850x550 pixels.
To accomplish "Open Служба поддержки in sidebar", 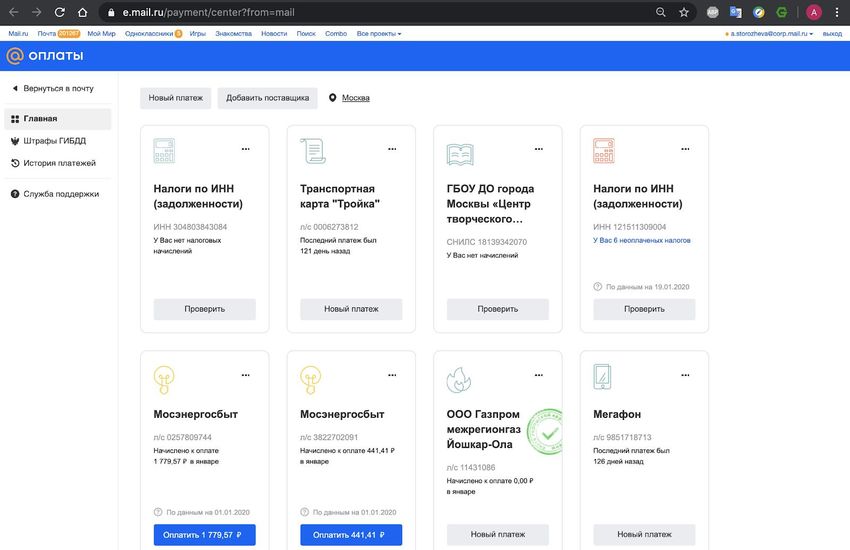I will coord(55,194).
